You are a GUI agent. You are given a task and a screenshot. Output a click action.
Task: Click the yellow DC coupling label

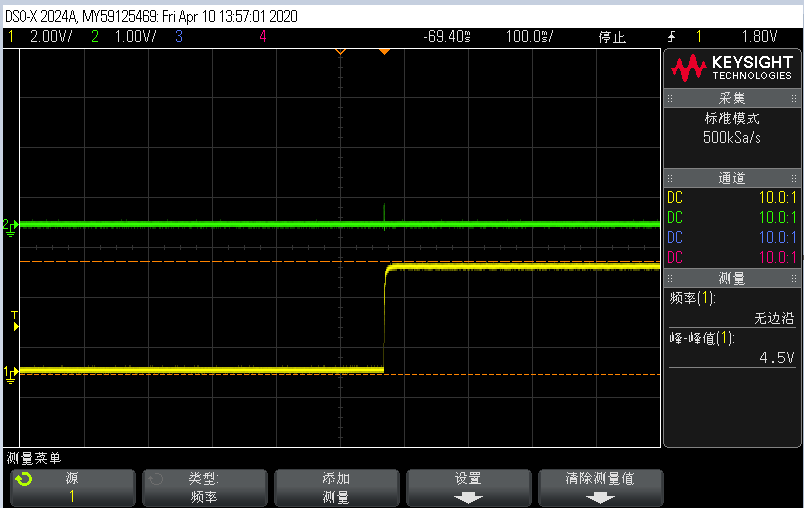click(675, 197)
